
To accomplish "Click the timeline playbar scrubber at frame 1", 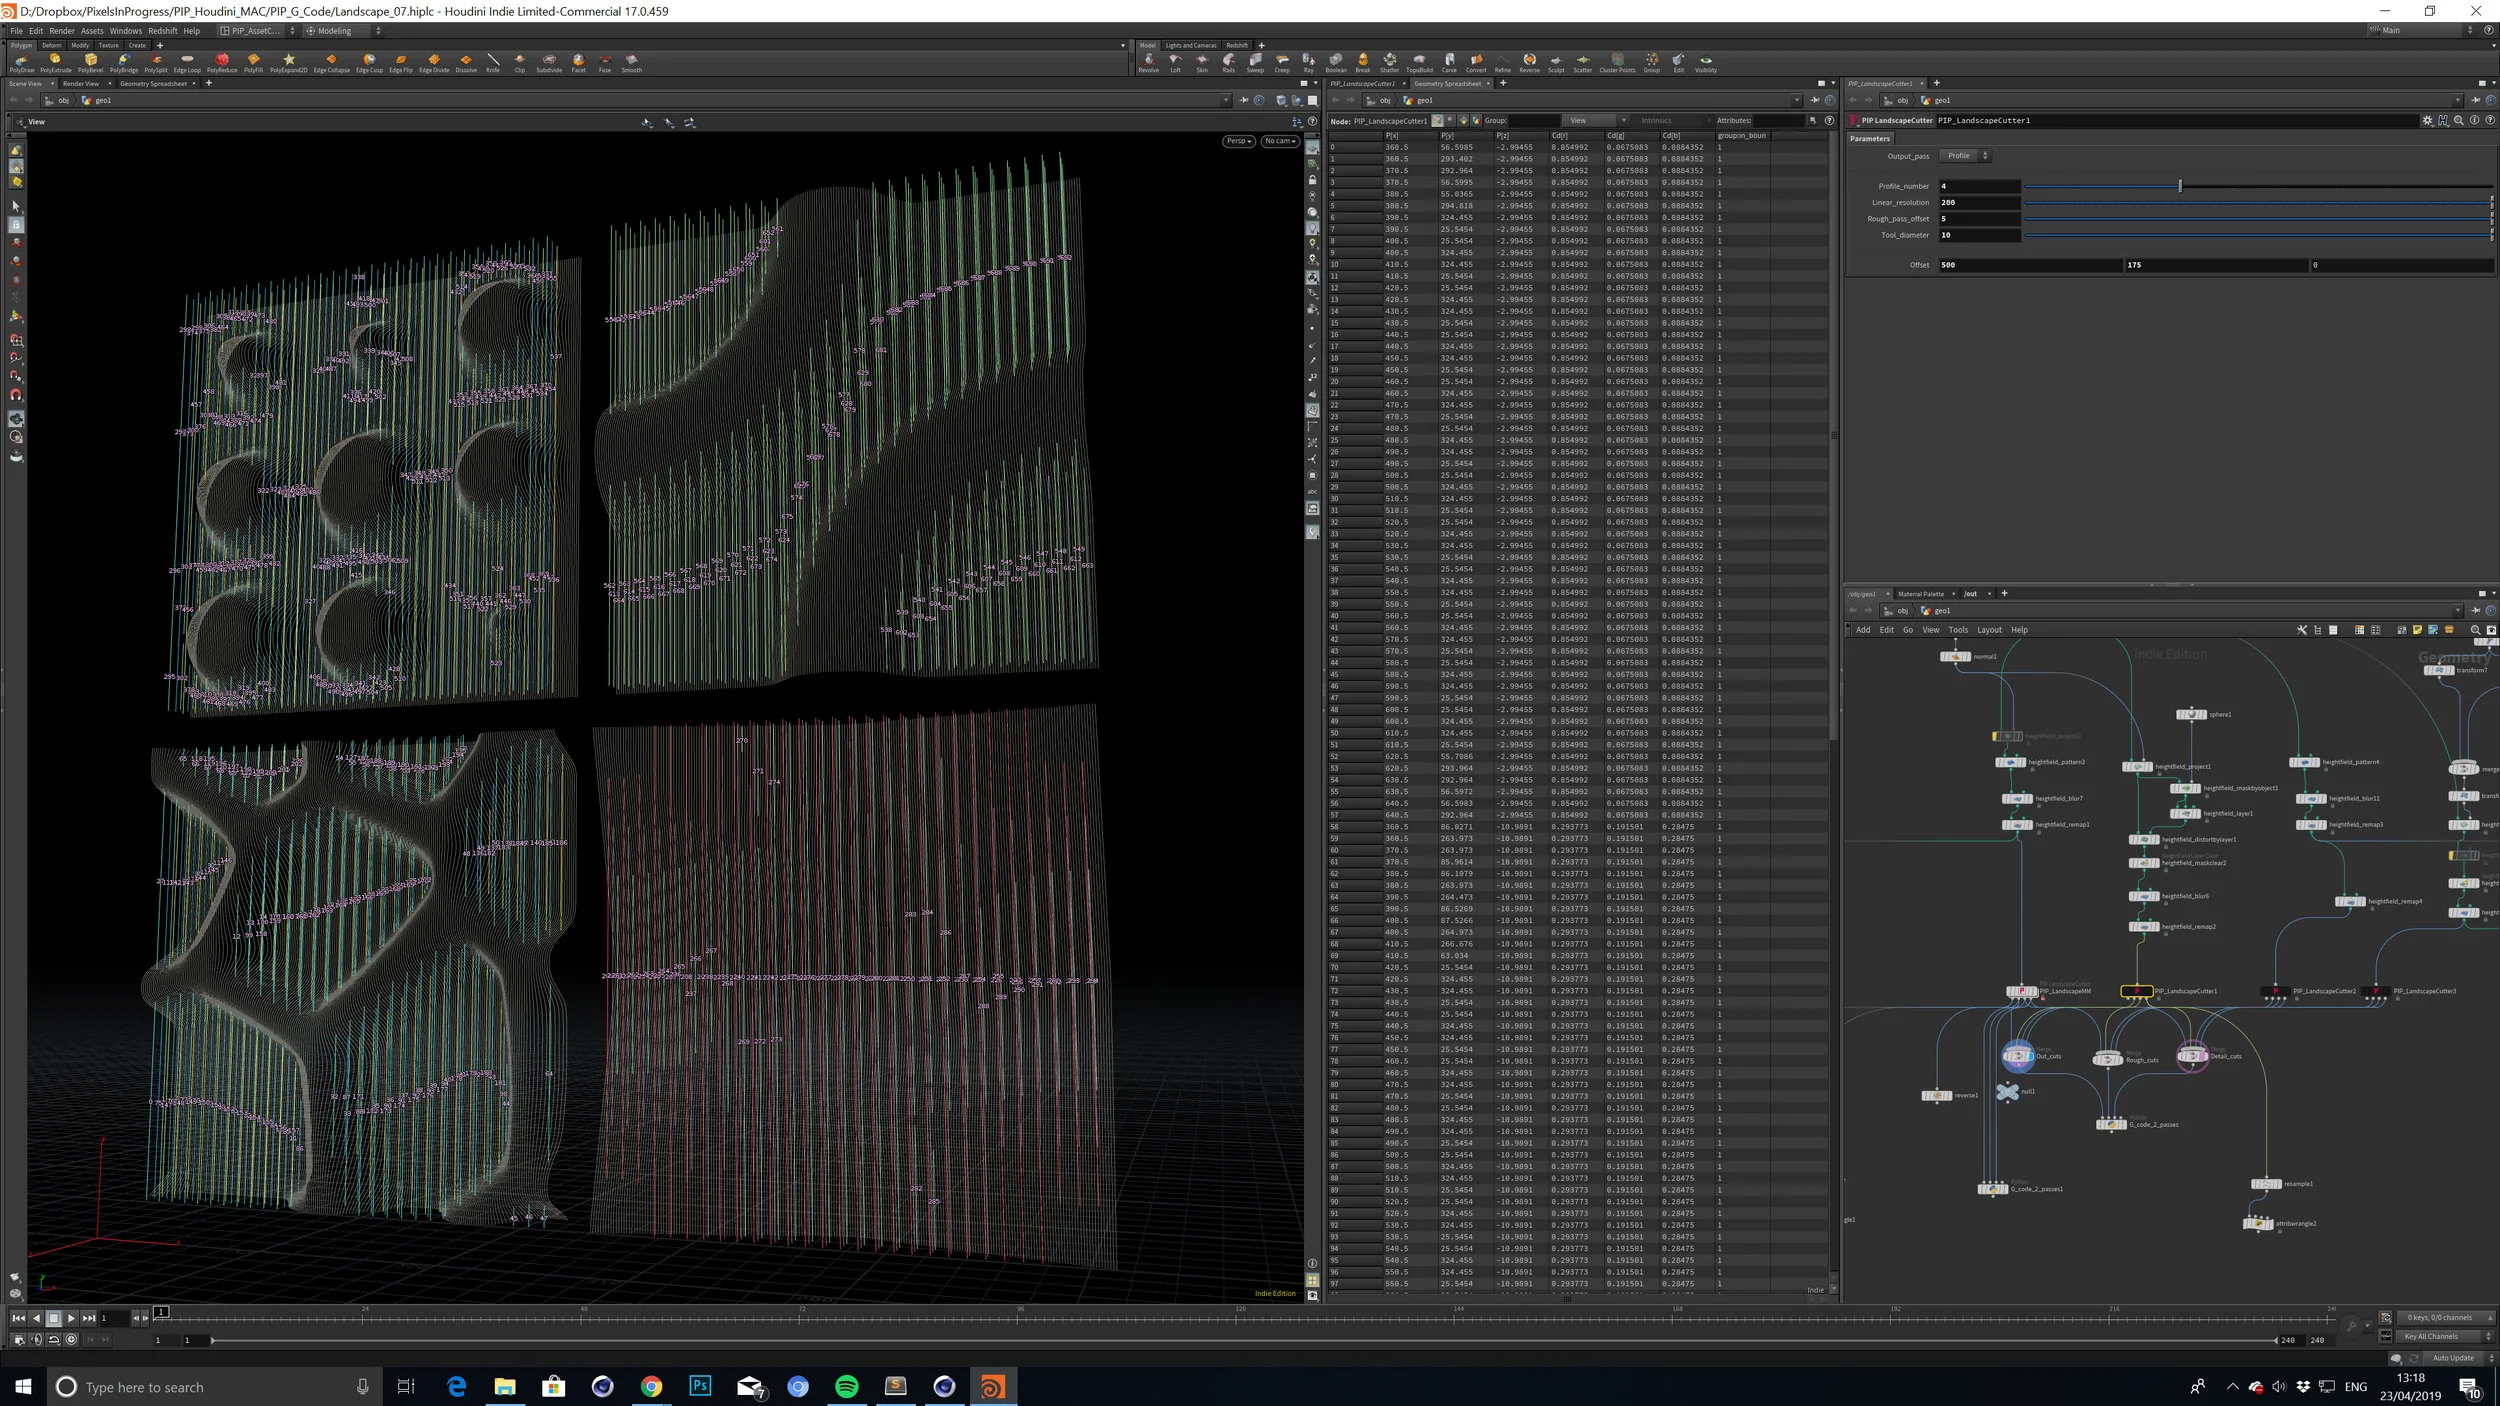I will coord(161,1312).
